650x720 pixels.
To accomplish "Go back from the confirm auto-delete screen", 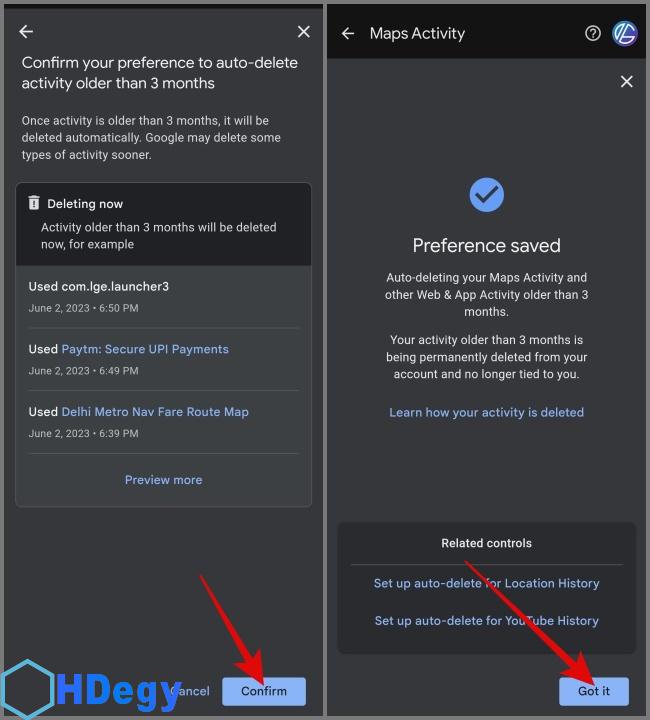I will click(26, 32).
